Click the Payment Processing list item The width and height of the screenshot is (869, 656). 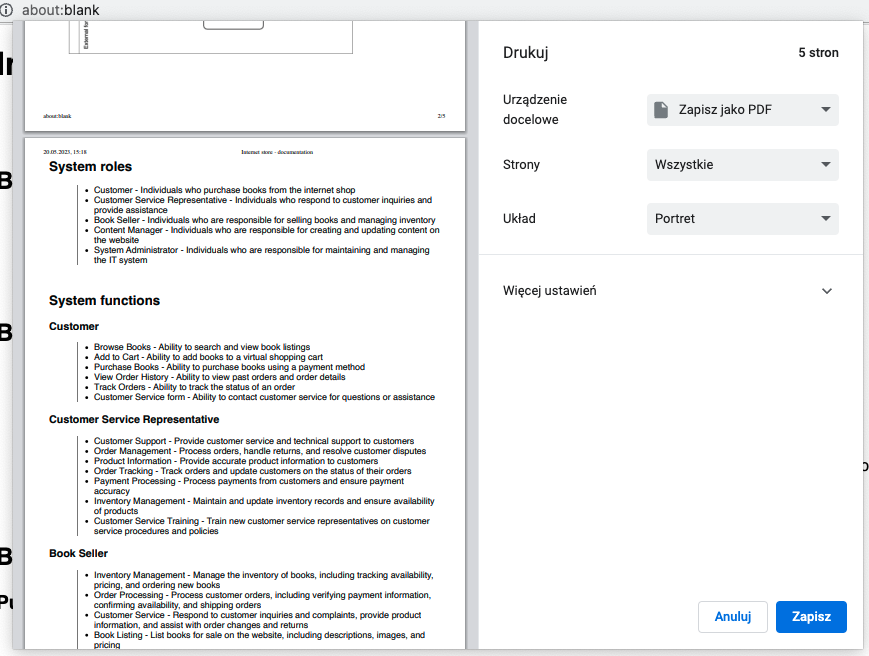tap(249, 486)
